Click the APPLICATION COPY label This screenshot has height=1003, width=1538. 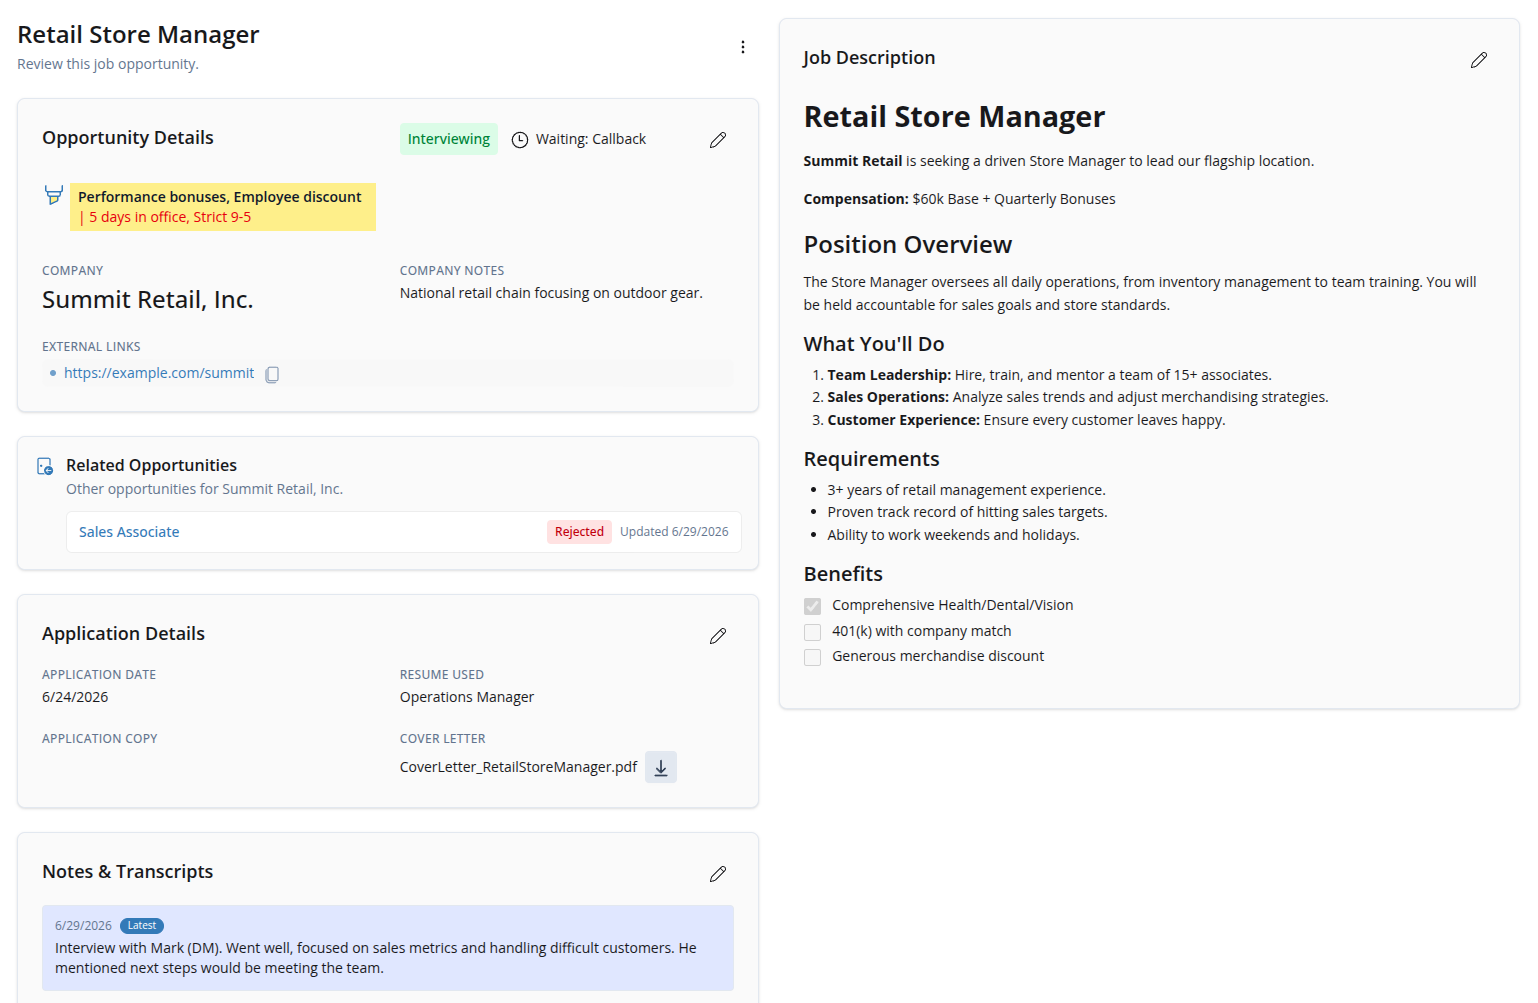tap(100, 739)
